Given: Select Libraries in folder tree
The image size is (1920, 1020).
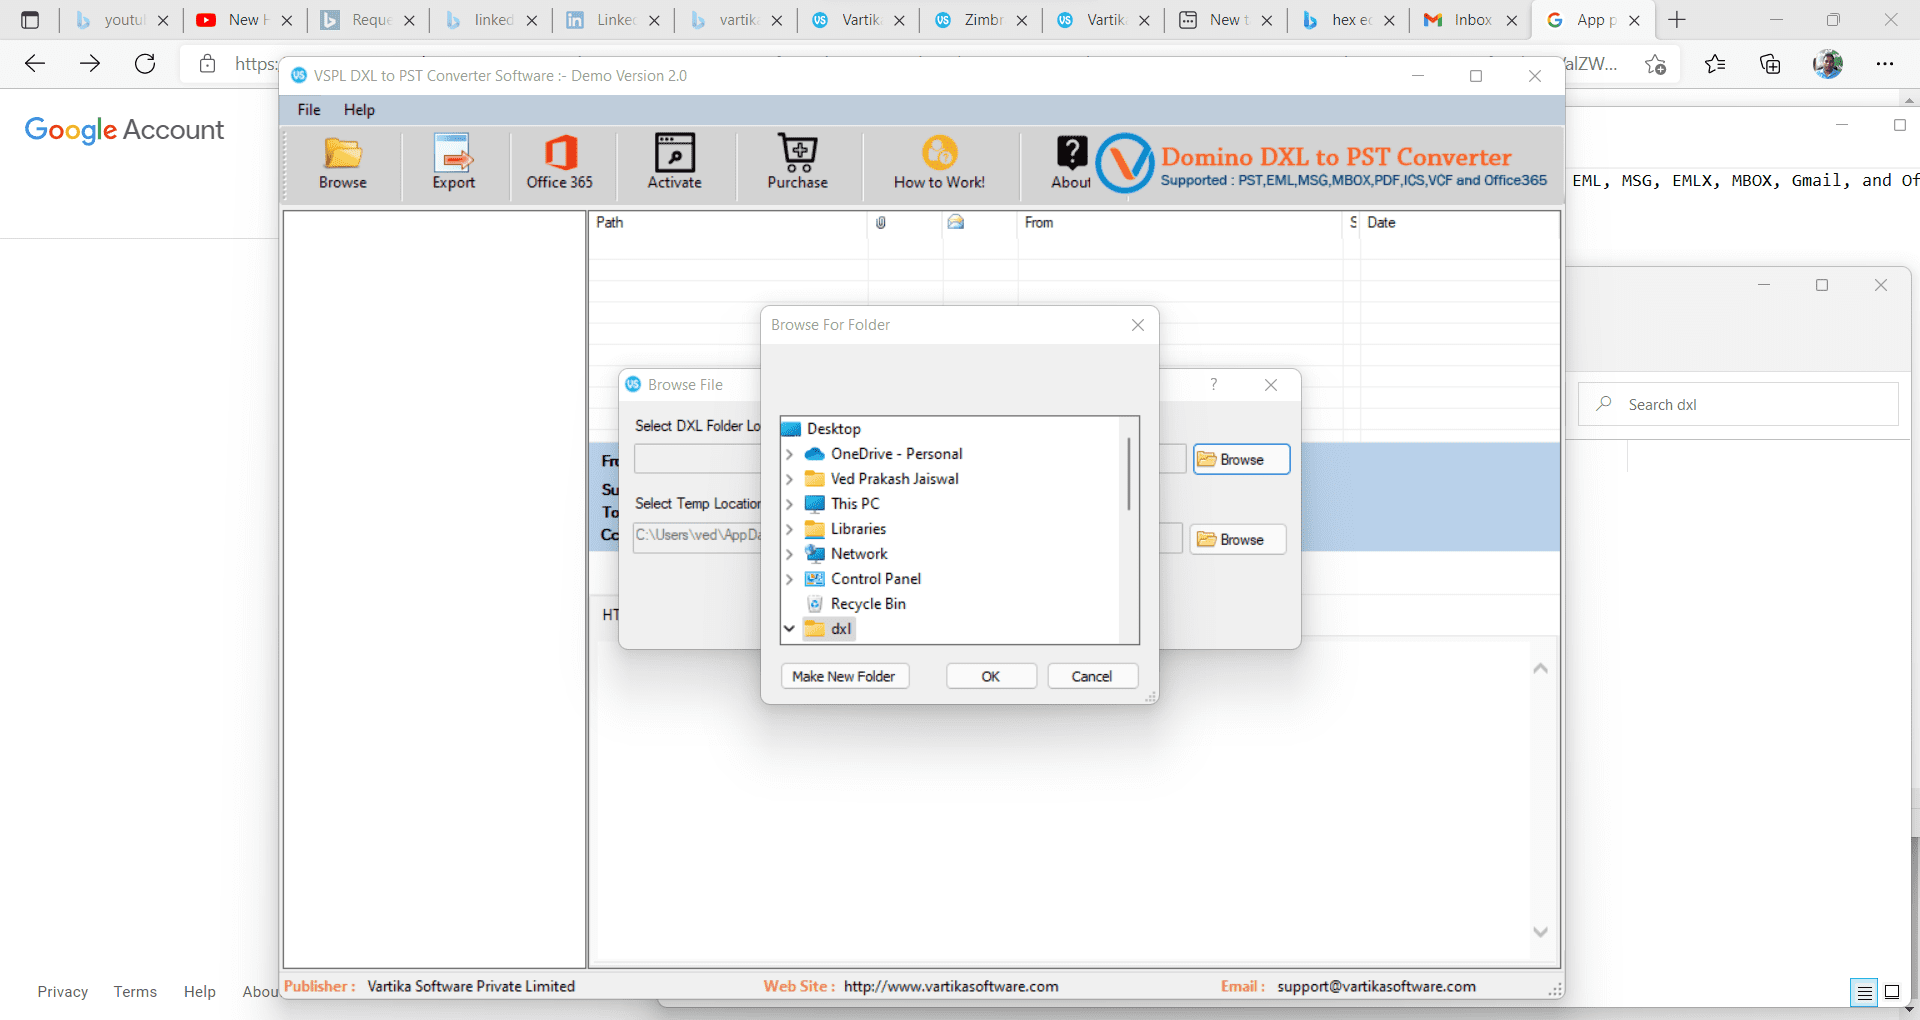Looking at the screenshot, I should coord(858,529).
